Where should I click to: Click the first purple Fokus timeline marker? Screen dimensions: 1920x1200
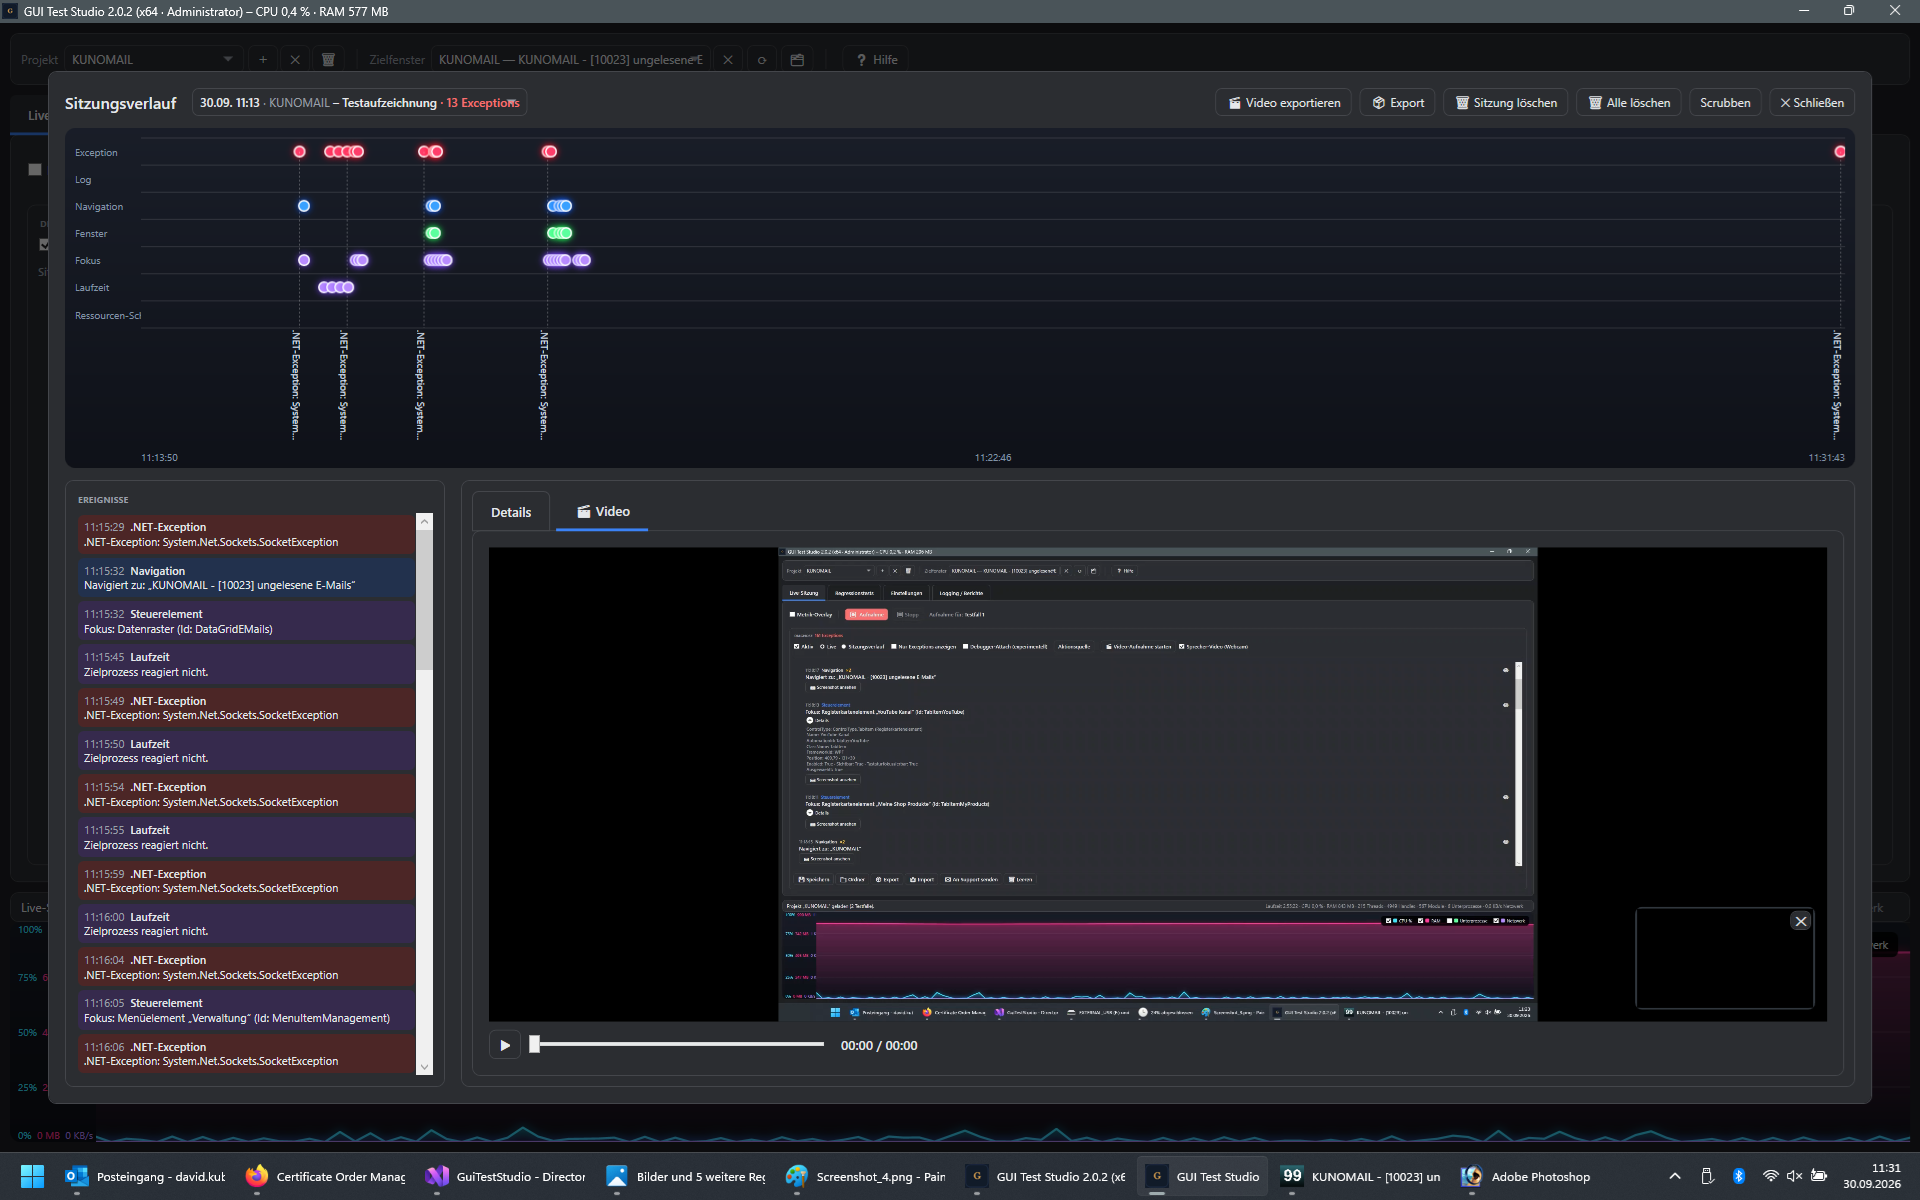pos(304,260)
